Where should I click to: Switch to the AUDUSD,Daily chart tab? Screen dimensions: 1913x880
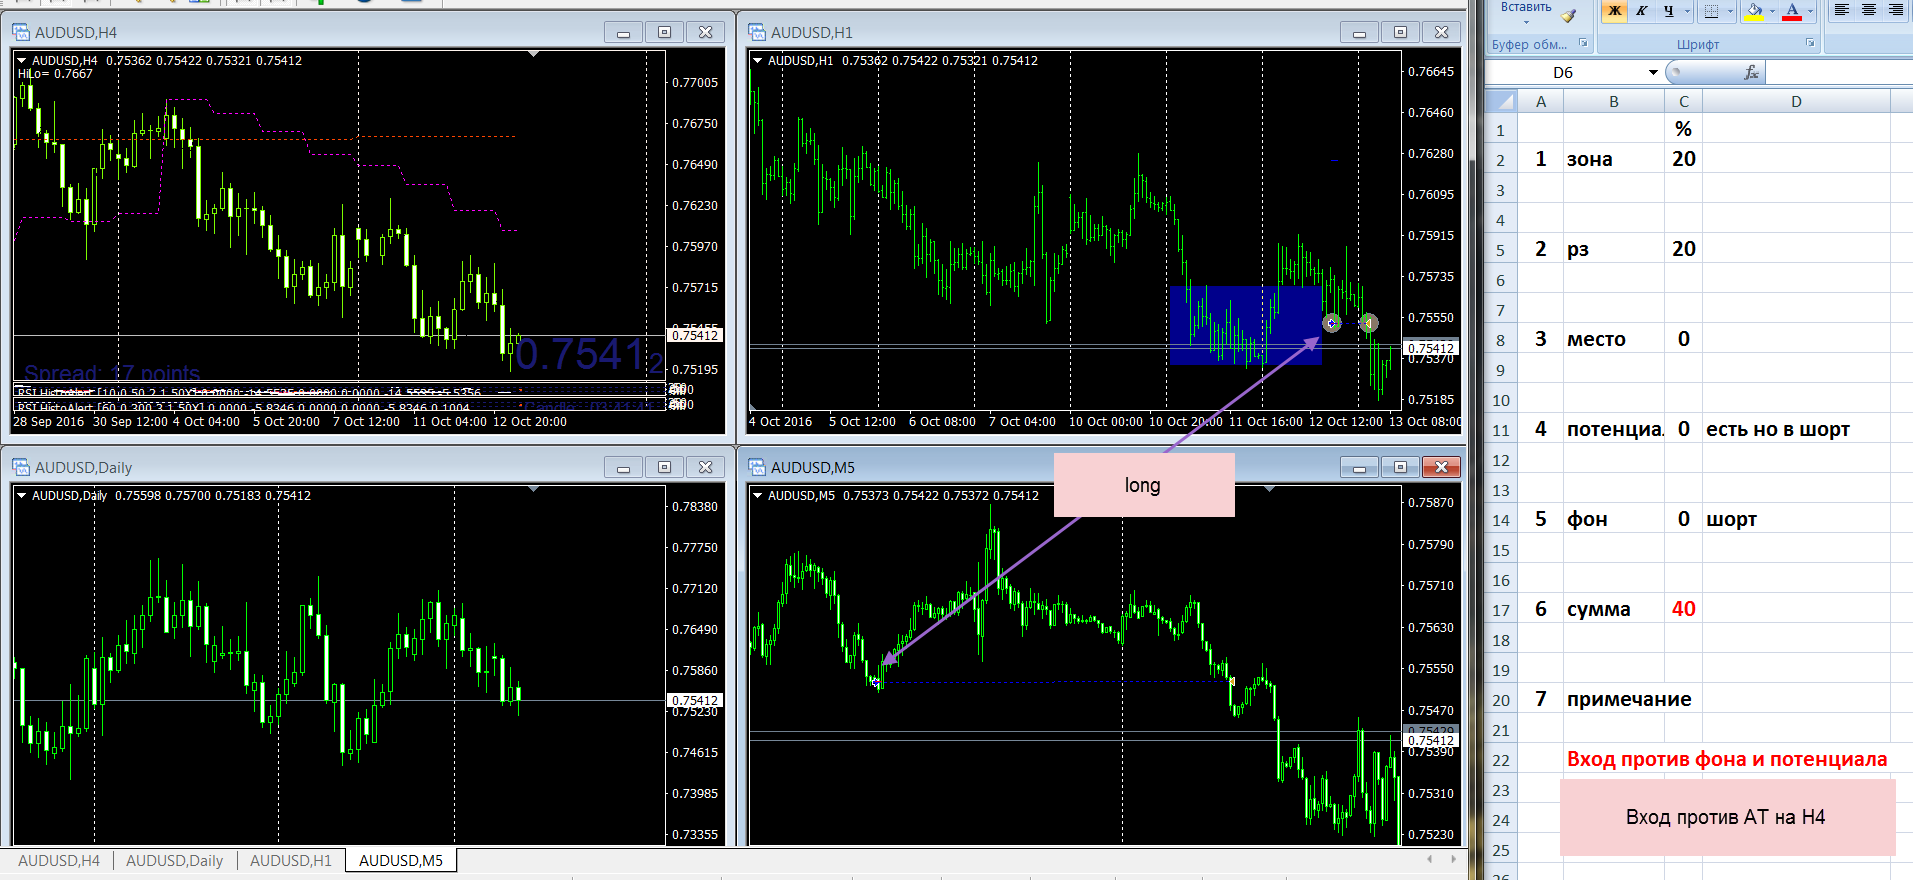click(175, 860)
